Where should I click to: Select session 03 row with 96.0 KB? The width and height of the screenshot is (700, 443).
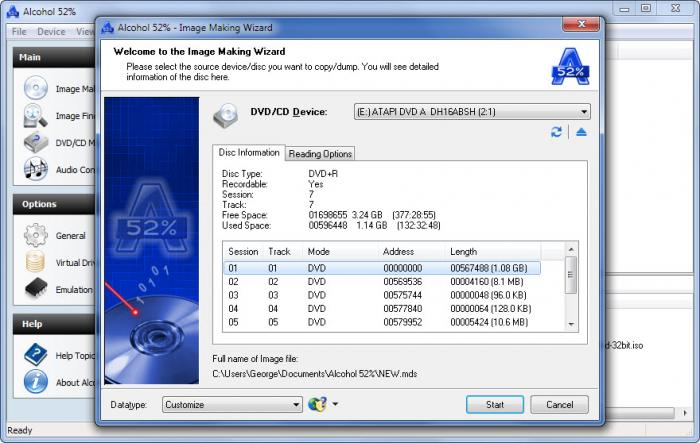click(x=382, y=295)
